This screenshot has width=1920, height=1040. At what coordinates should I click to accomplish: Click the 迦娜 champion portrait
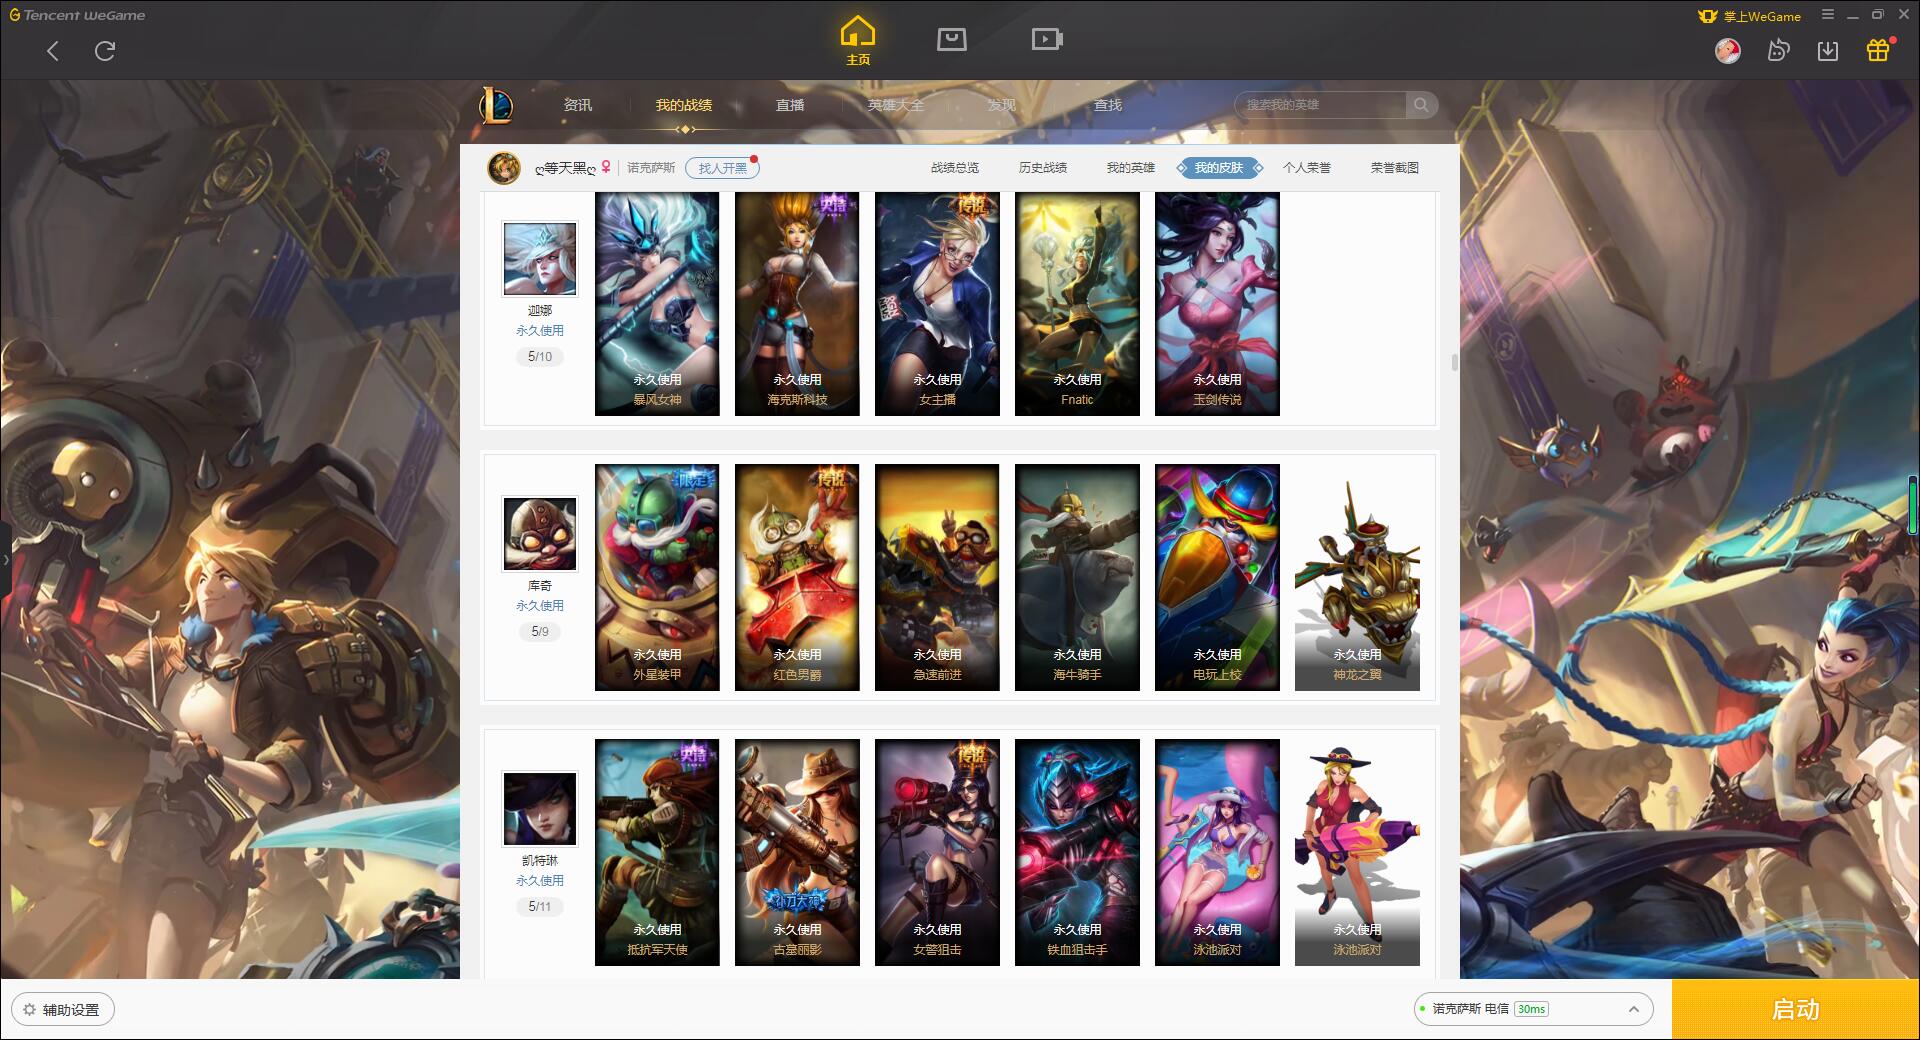pyautogui.click(x=540, y=259)
